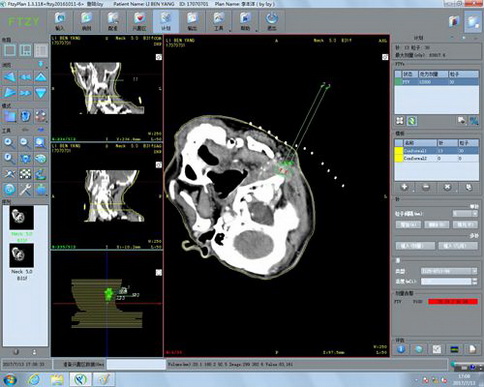
Task: Open file explorer folder in taskbar
Action: point(57,380)
